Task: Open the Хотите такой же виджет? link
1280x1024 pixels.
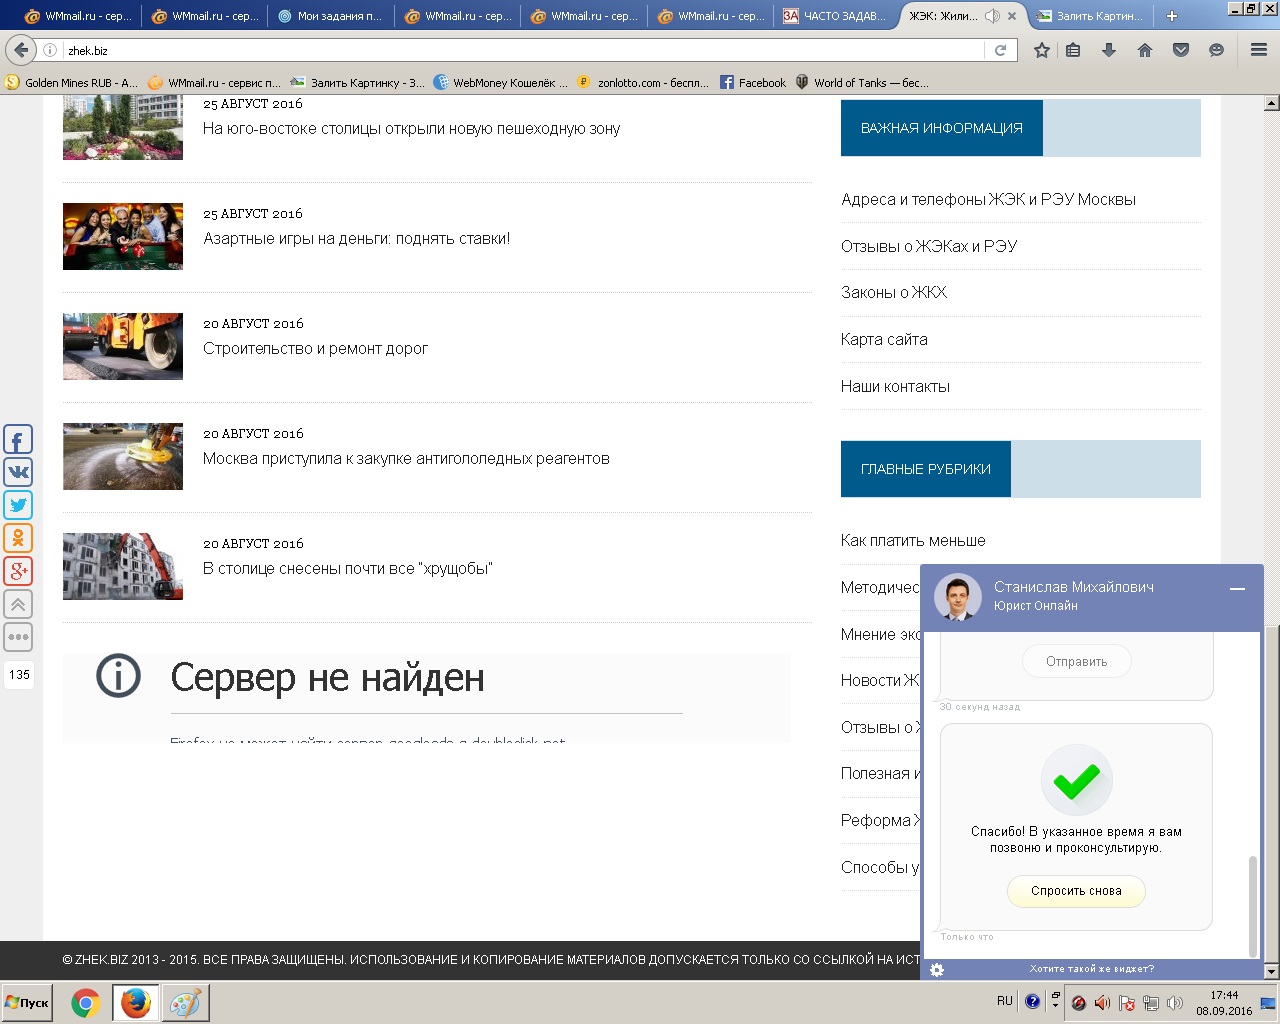Action: coord(1092,969)
